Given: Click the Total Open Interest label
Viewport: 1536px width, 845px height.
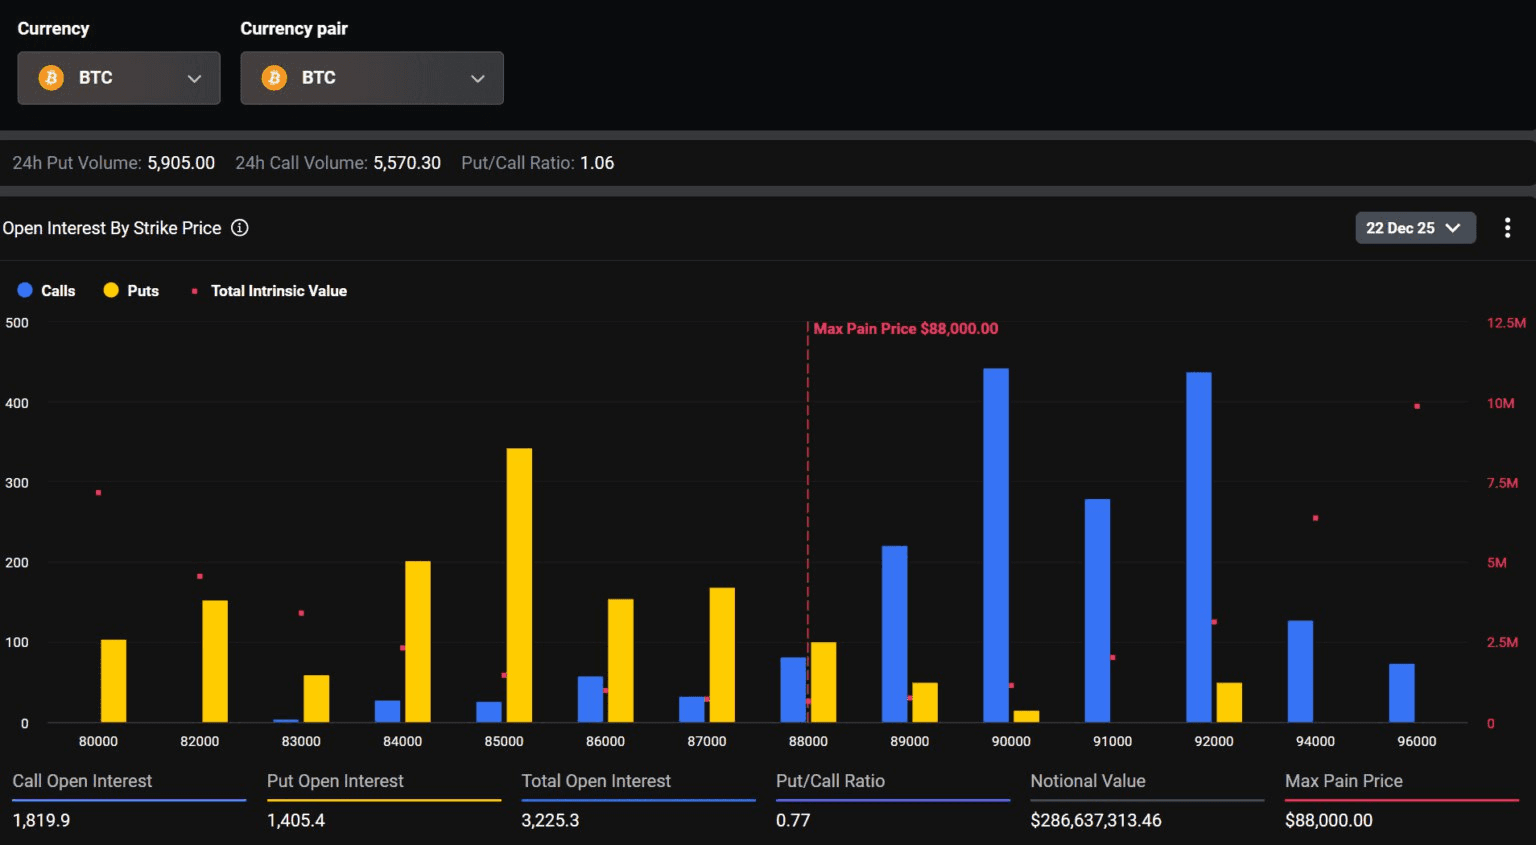Looking at the screenshot, I should click(596, 781).
